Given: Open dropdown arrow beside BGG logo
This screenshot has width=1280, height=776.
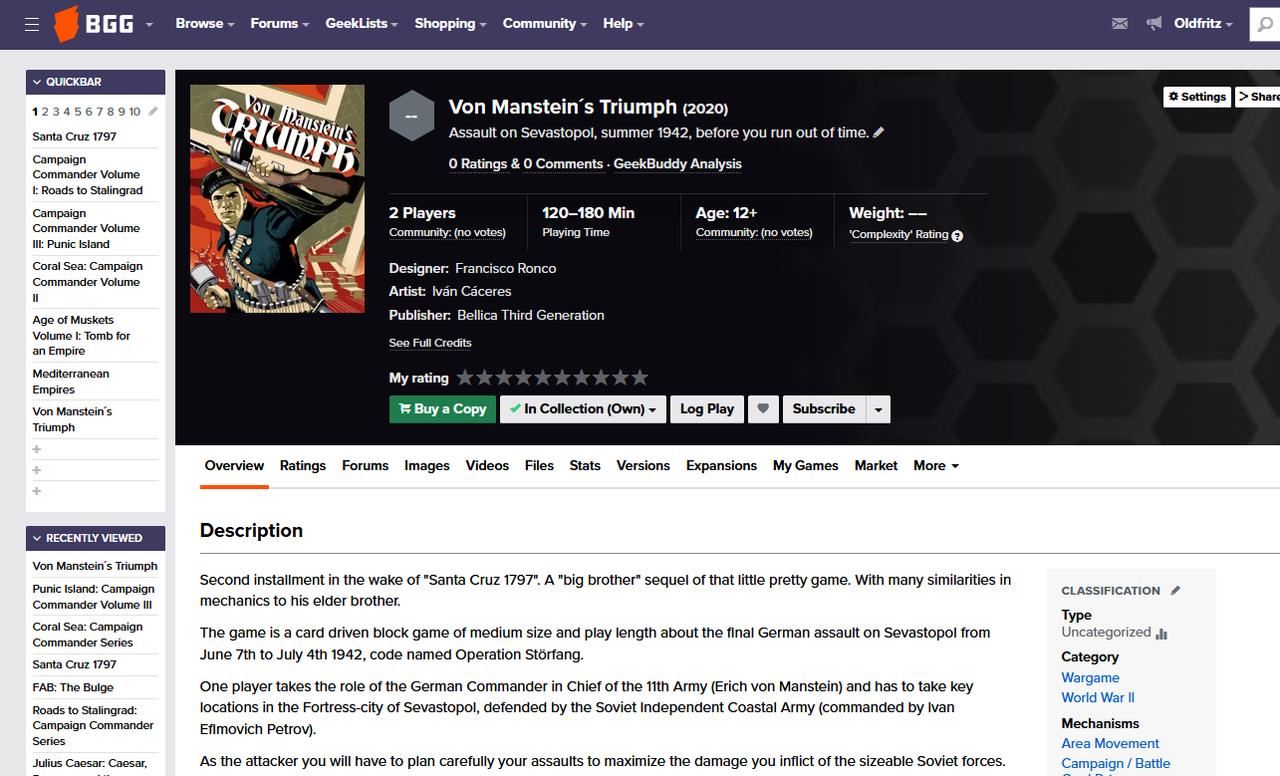Looking at the screenshot, I should tap(149, 24).
